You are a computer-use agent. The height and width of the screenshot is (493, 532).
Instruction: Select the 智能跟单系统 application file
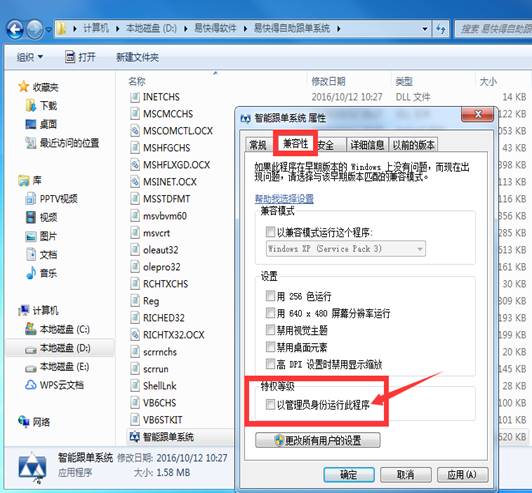[x=162, y=437]
